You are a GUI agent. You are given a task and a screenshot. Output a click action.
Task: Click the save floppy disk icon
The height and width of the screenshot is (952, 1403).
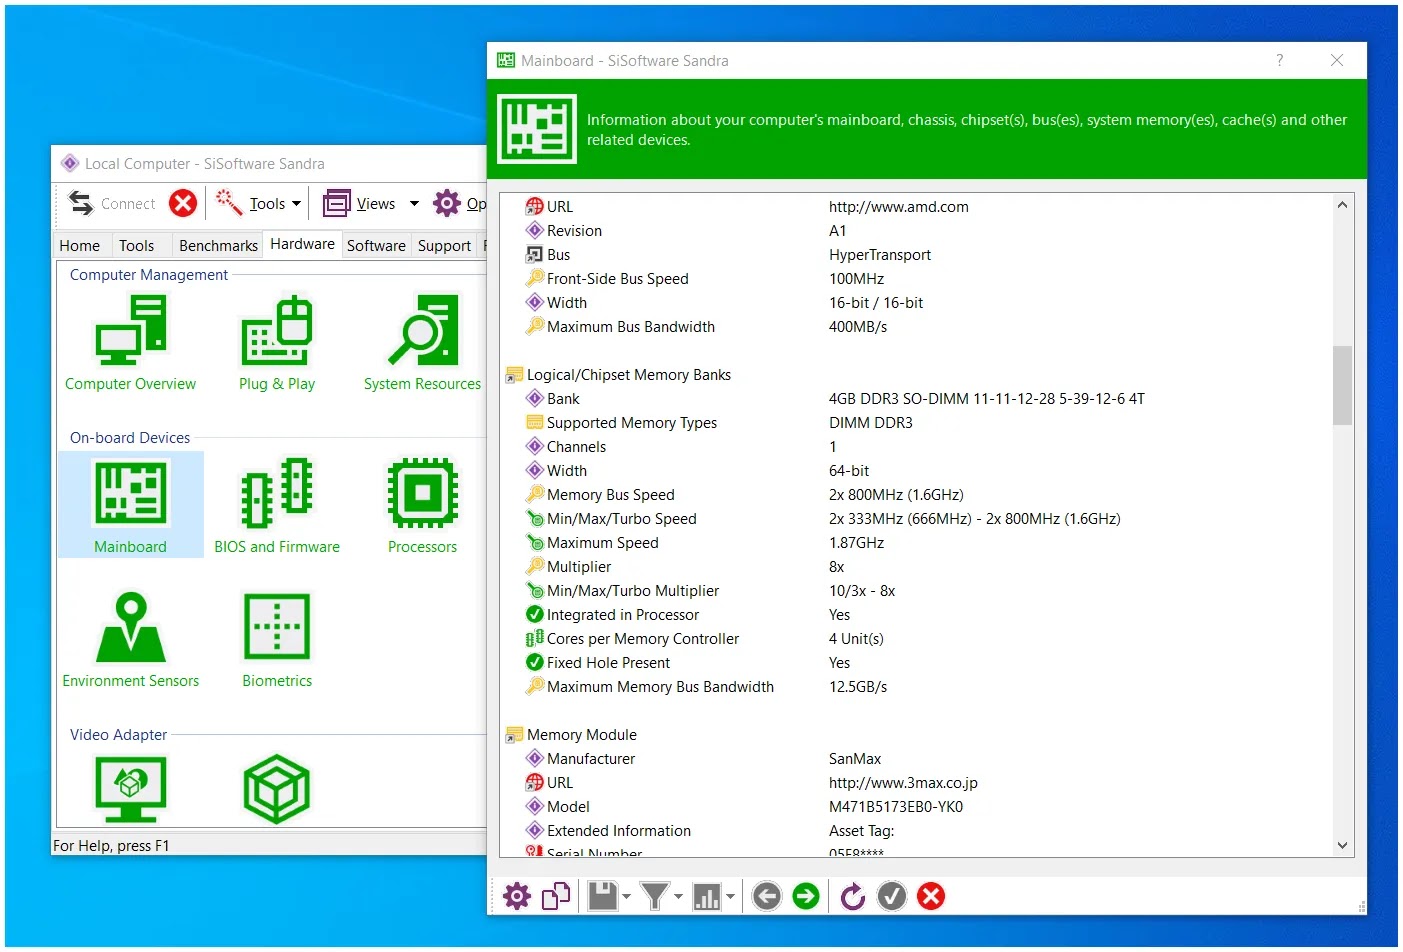(602, 896)
